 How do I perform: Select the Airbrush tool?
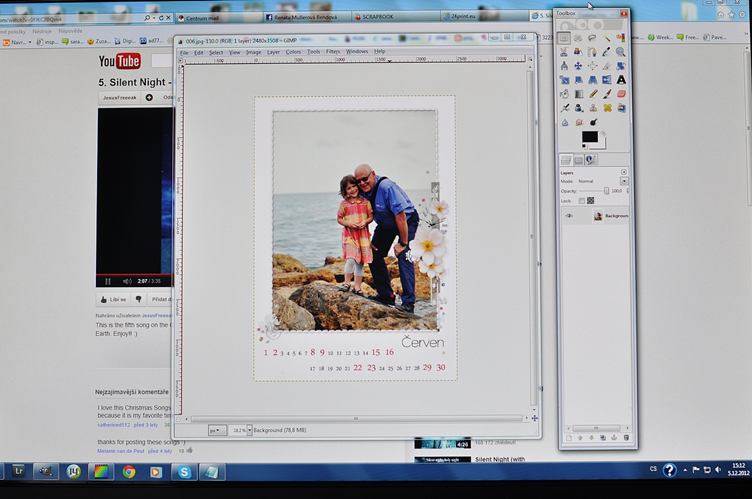(x=565, y=108)
